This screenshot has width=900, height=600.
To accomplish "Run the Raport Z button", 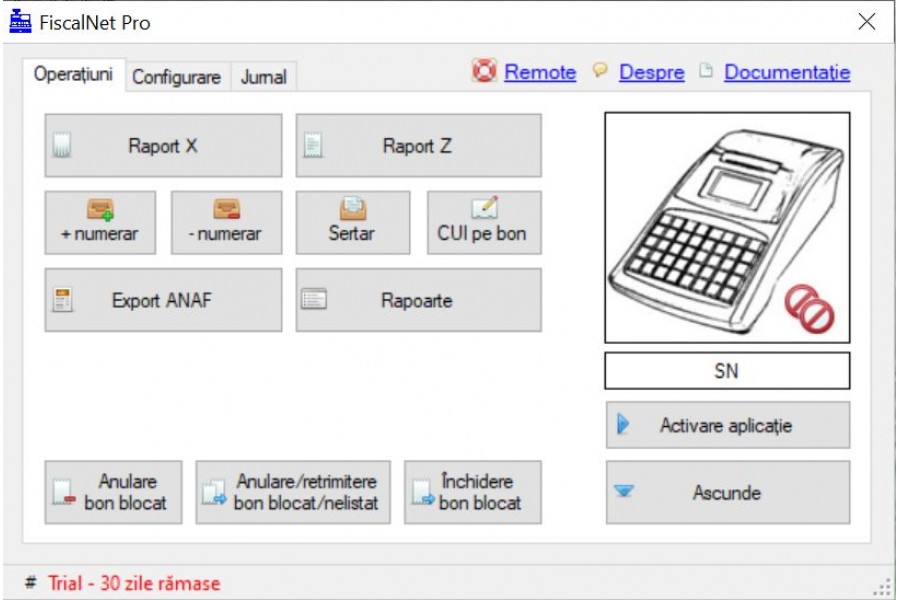I will 418,145.
